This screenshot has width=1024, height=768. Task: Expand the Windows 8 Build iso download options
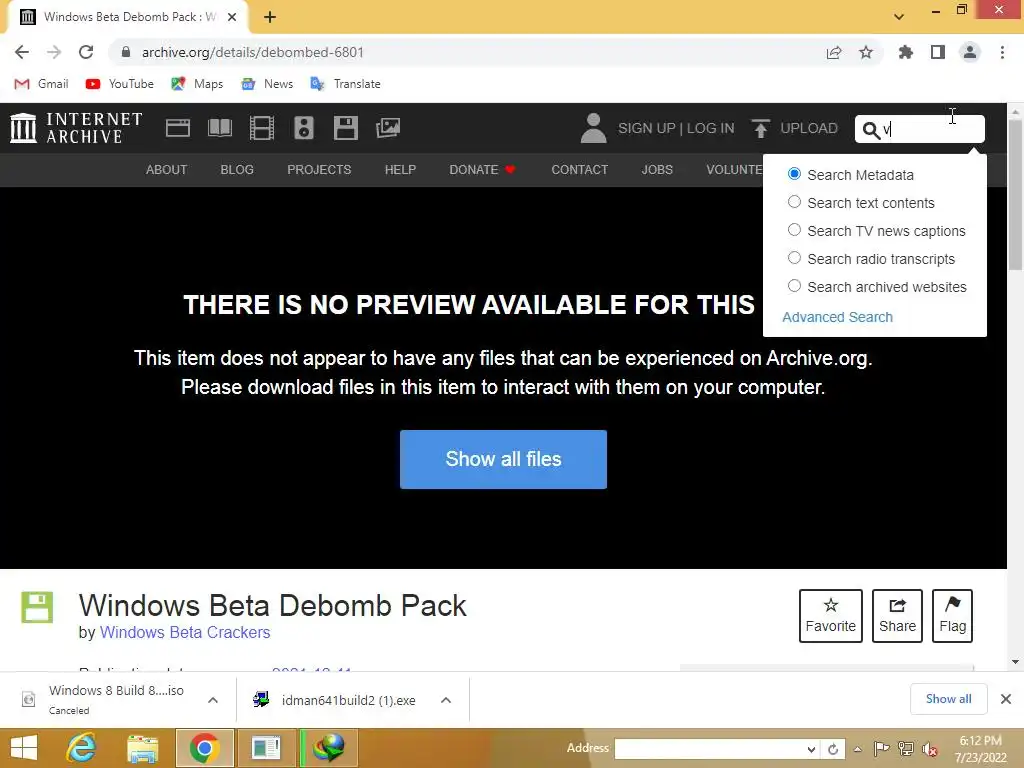pos(213,700)
